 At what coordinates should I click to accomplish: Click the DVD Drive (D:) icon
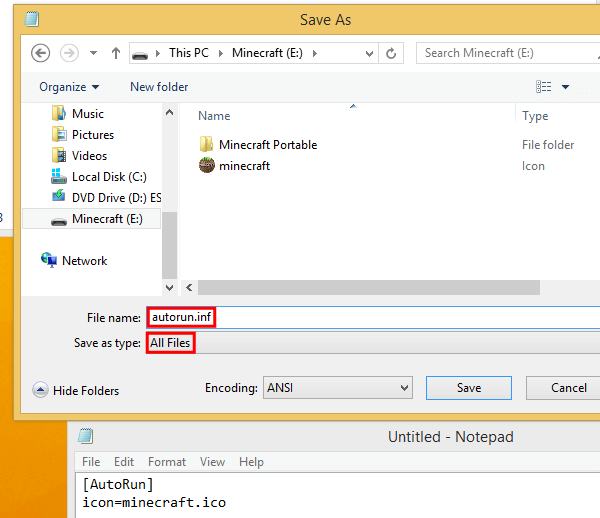[59, 196]
